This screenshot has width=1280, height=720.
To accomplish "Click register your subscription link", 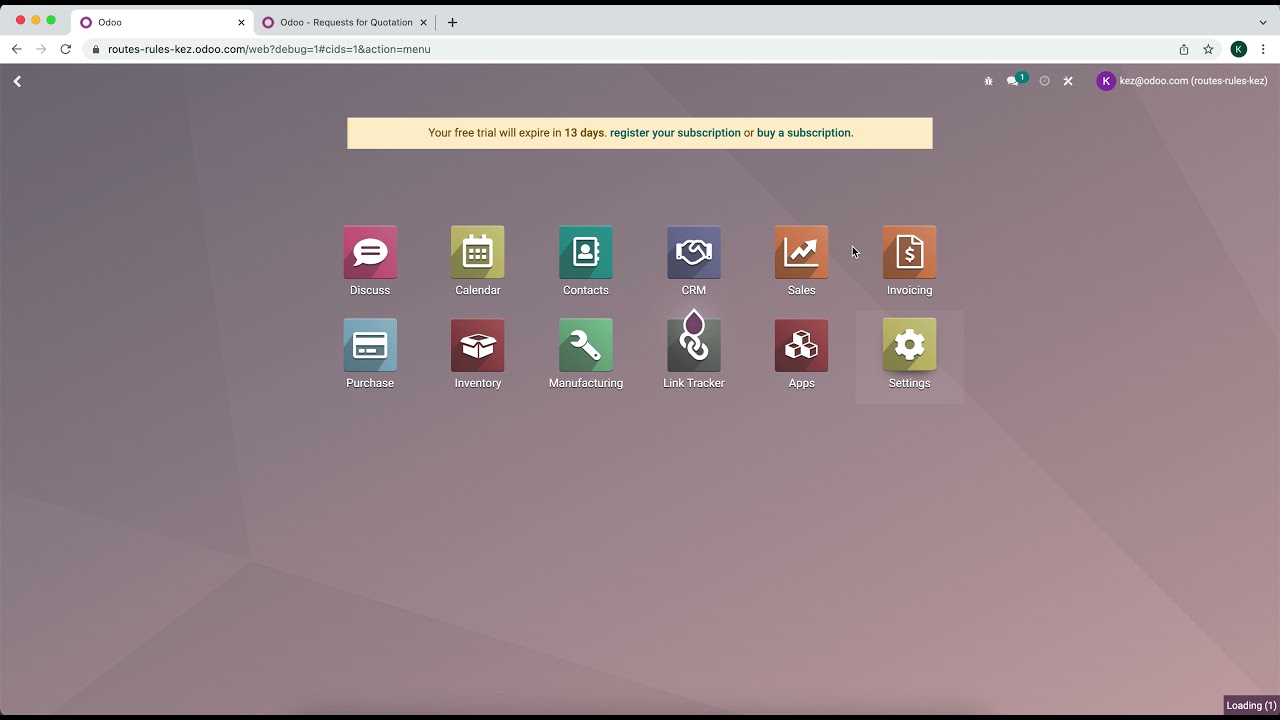I will pyautogui.click(x=675, y=133).
